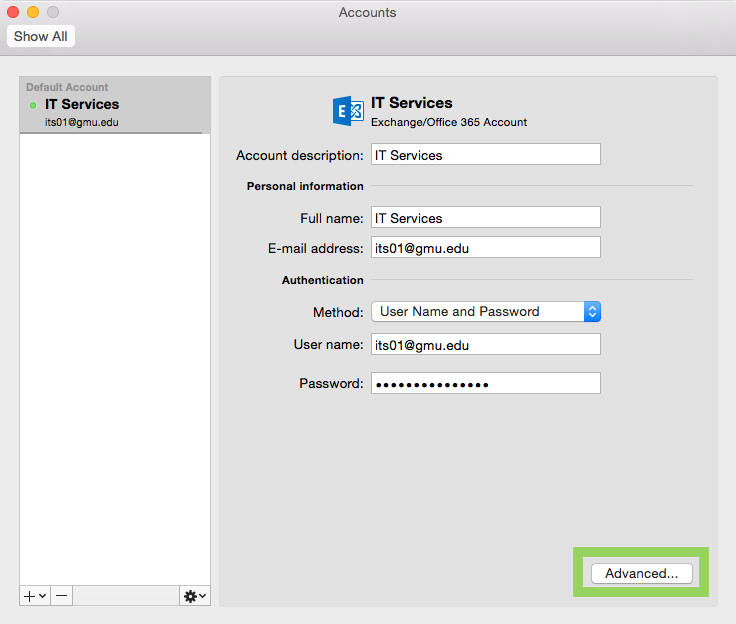Click the empty area of accounts list

click(x=114, y=350)
